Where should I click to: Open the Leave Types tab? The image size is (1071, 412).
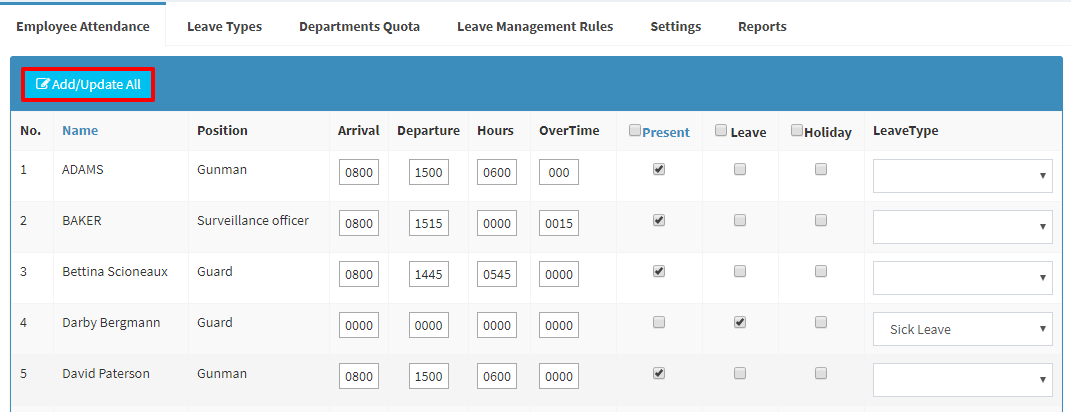pos(224,27)
